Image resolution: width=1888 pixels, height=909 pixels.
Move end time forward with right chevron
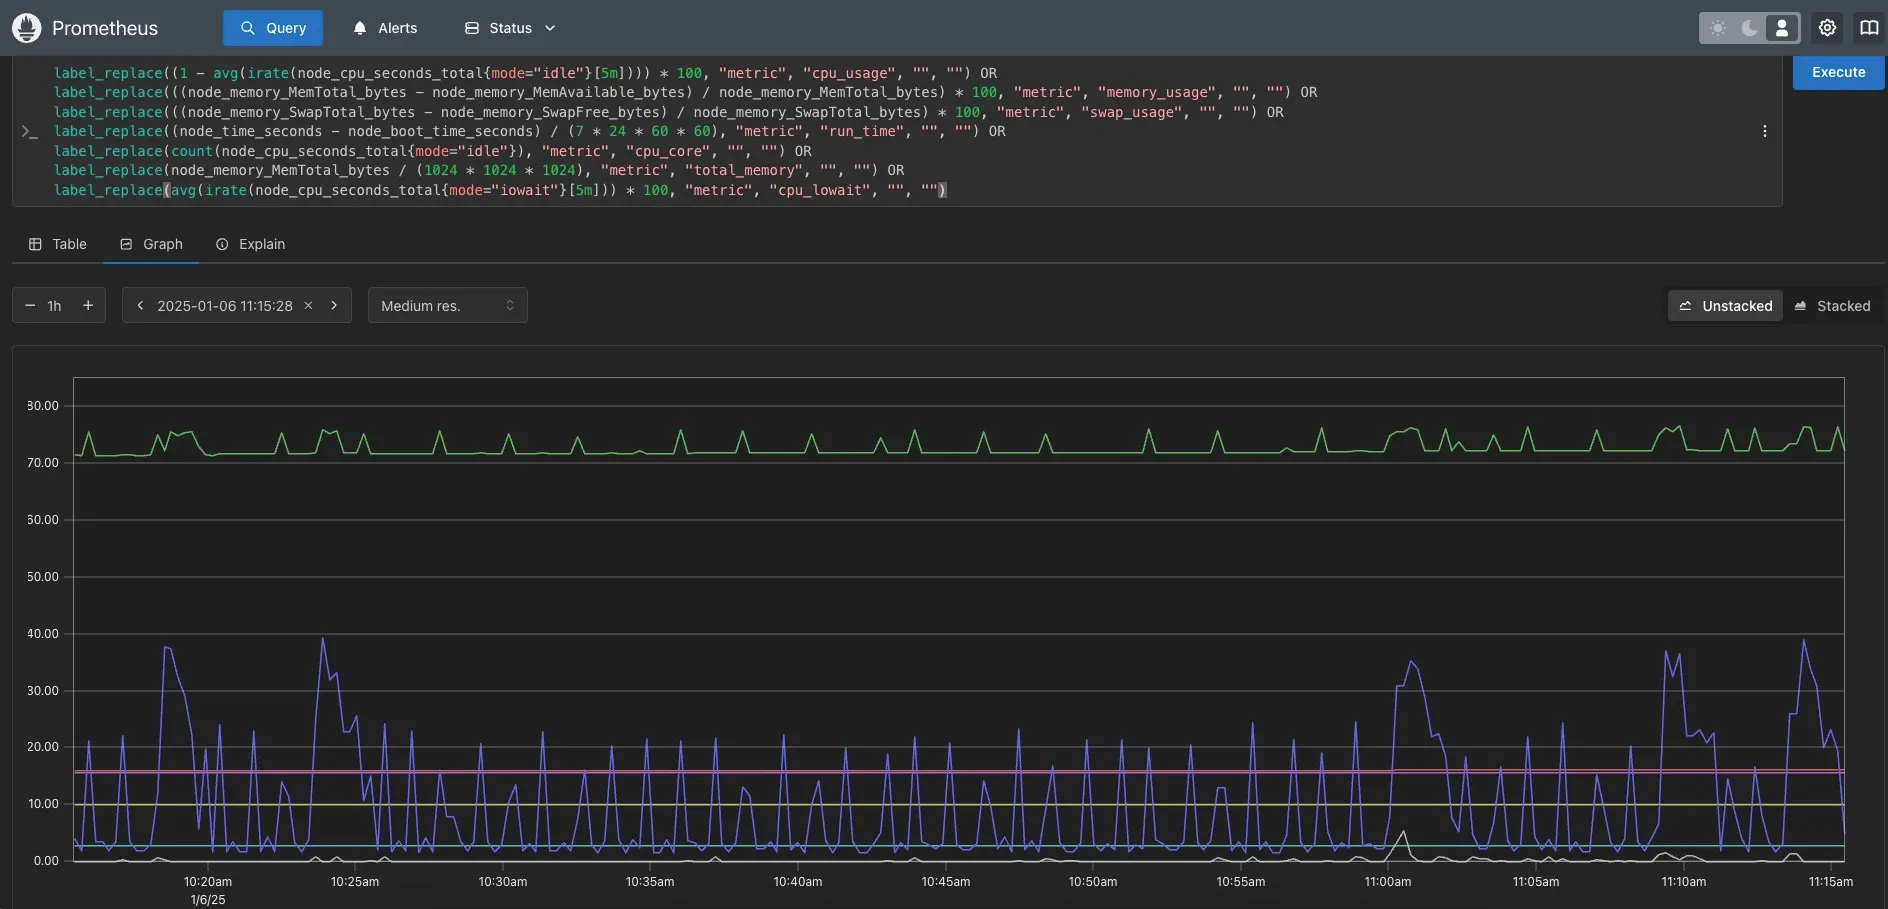[x=334, y=306]
